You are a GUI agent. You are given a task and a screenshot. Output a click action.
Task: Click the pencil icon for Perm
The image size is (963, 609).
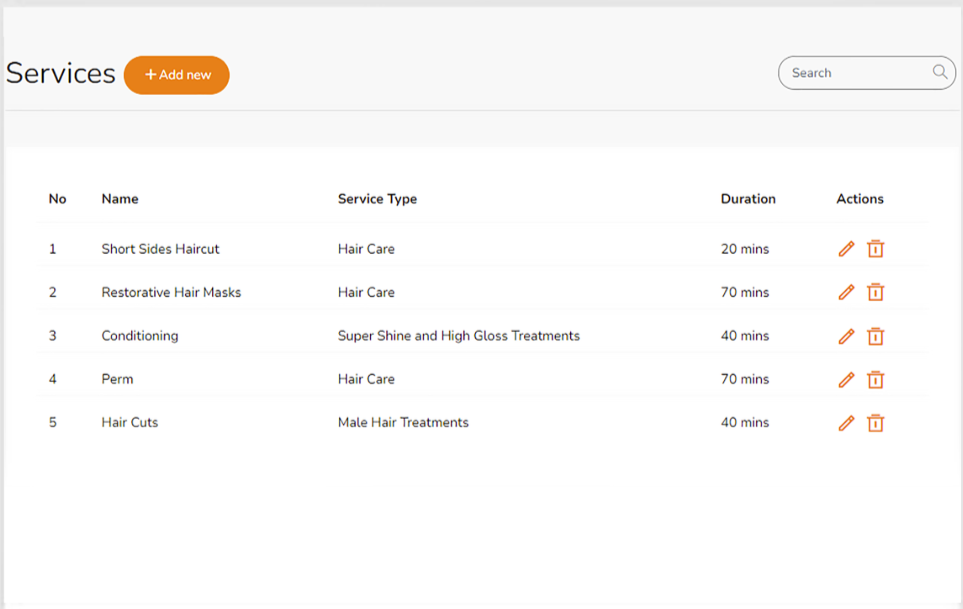[x=846, y=379]
